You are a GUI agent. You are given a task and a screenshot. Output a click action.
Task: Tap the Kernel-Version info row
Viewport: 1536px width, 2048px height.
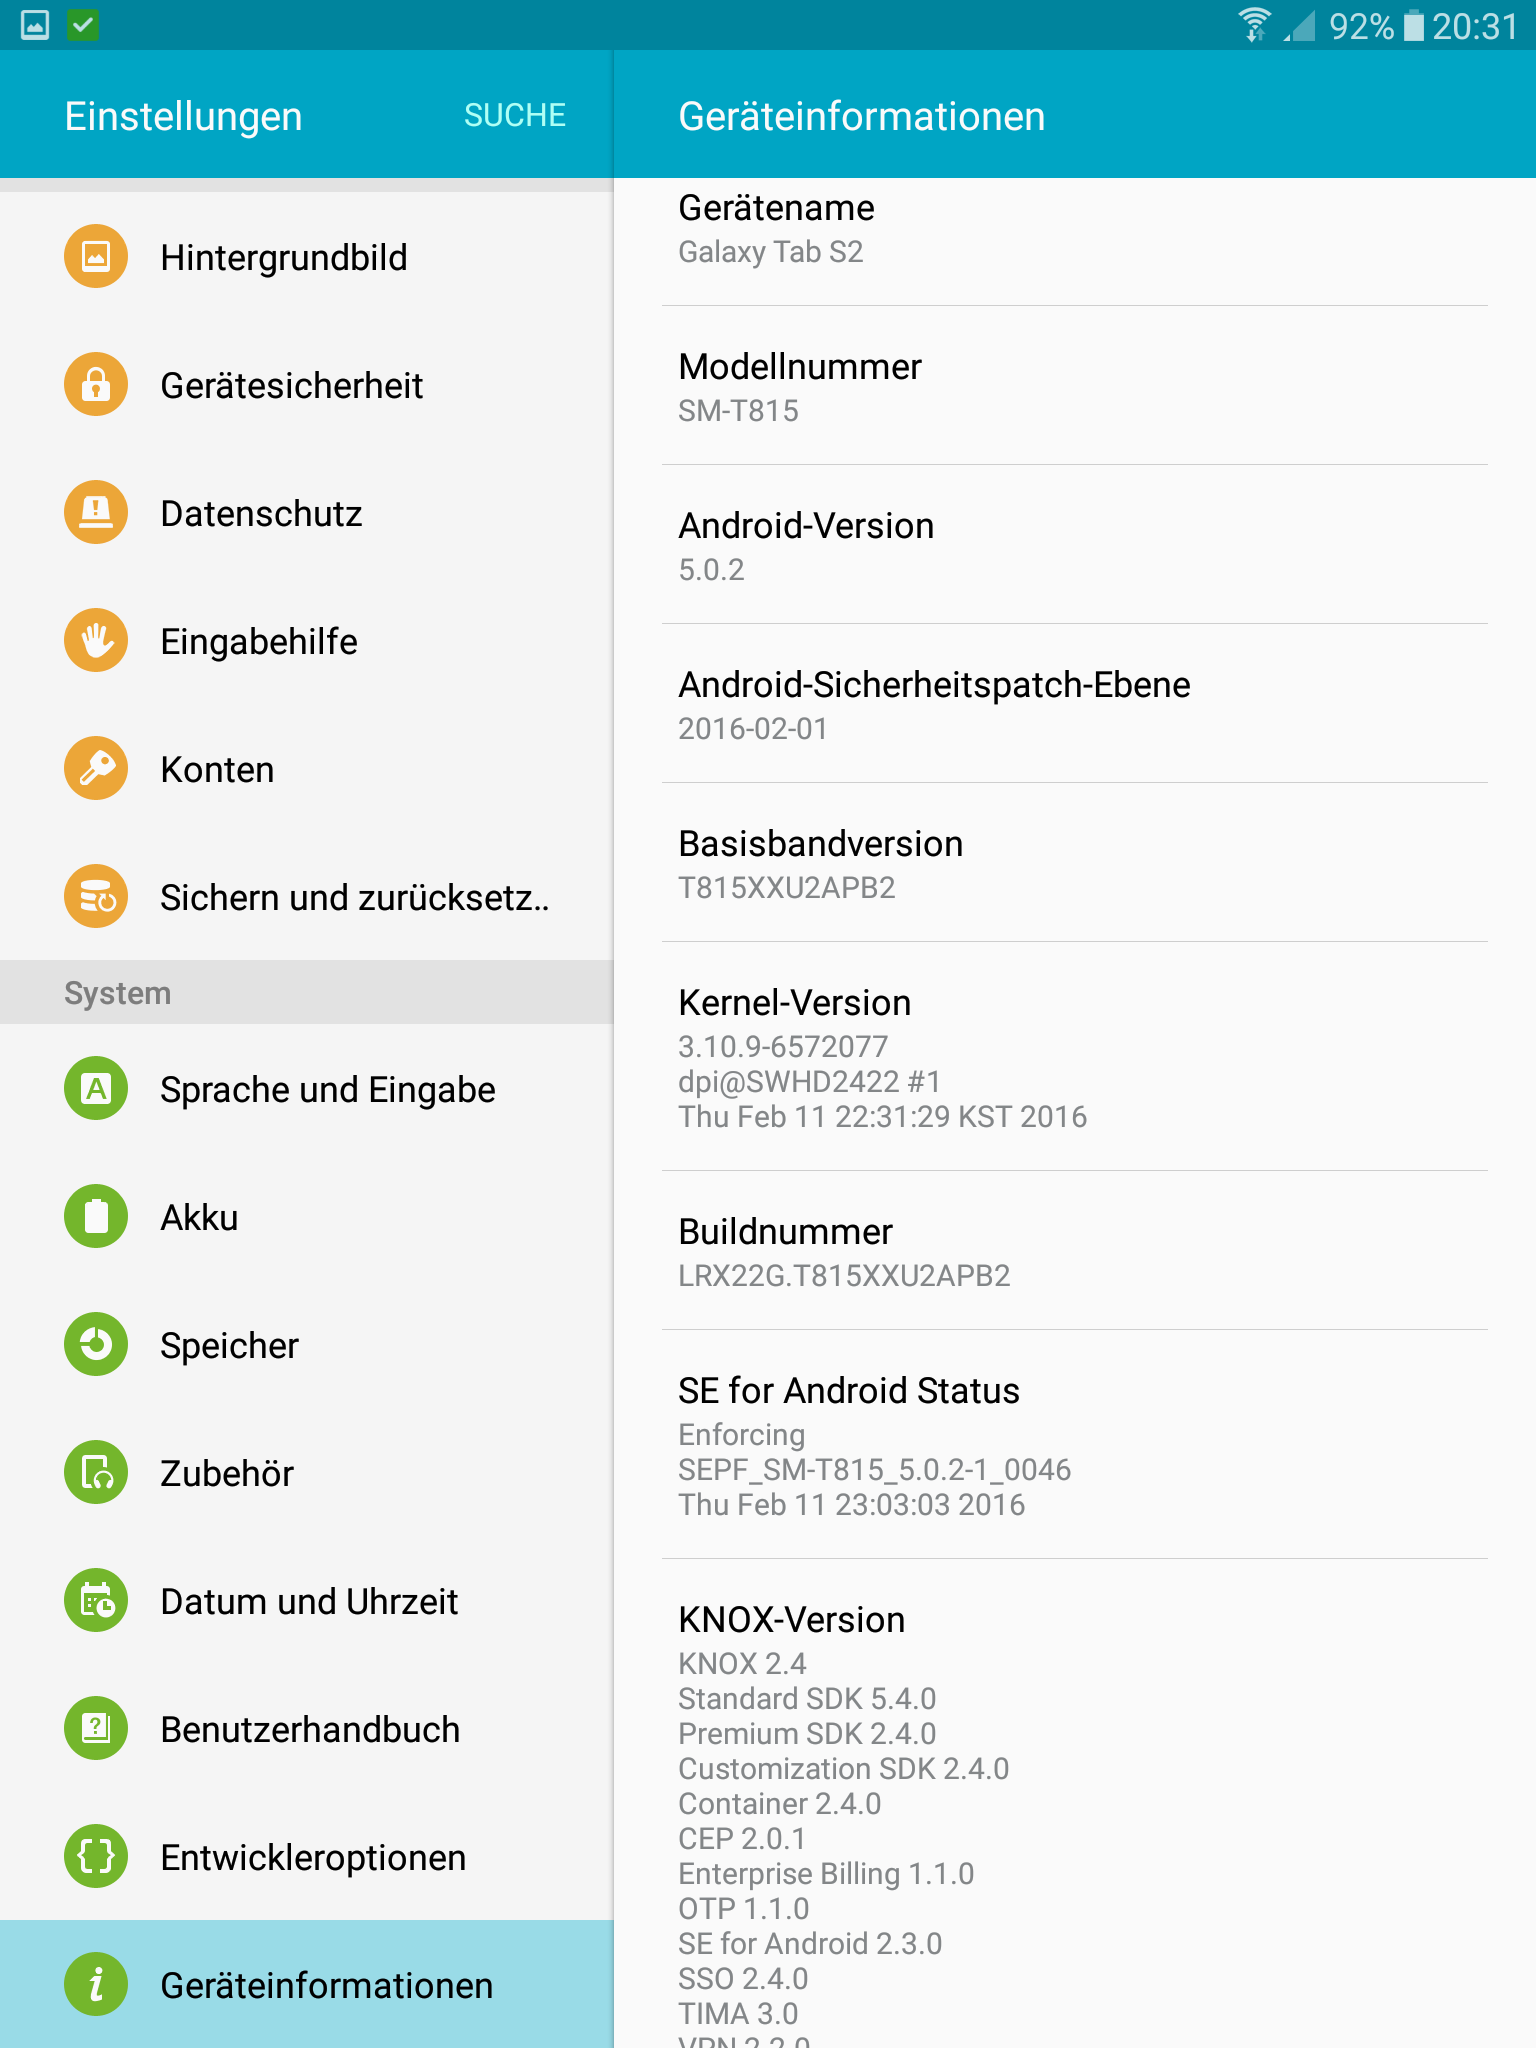pos(1075,1057)
